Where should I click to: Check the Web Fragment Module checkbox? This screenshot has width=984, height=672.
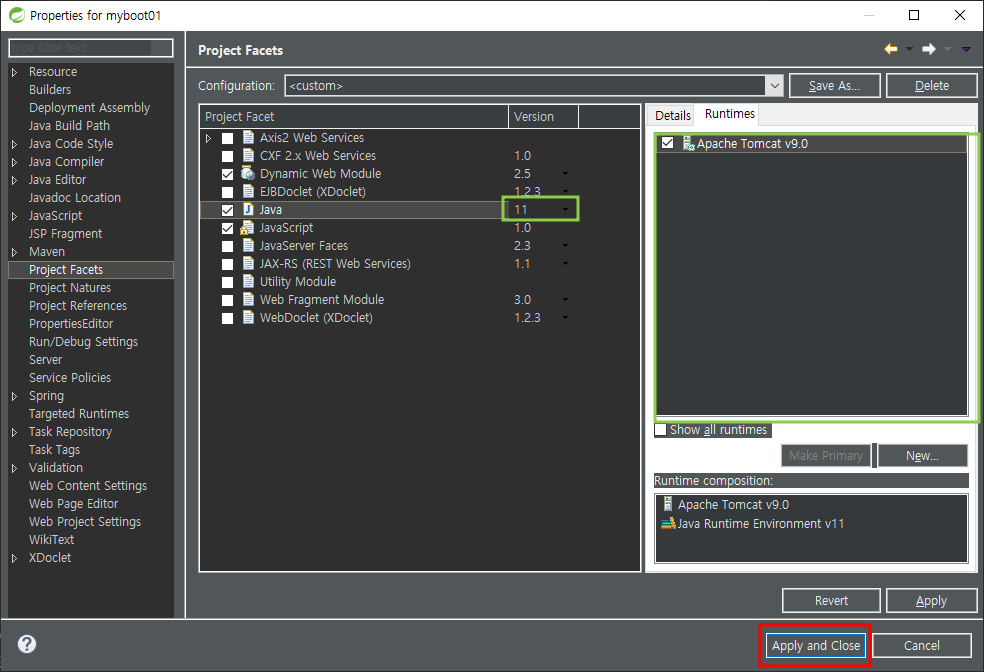point(227,300)
